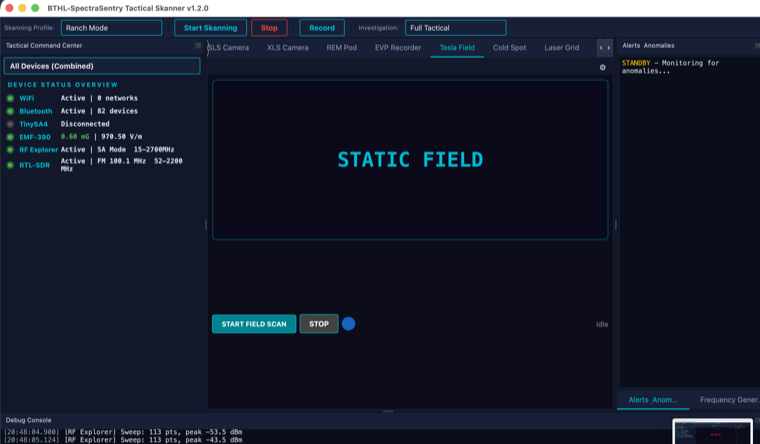This screenshot has width=760, height=444.
Task: Select the EMF-390 device label
Action: (35, 137)
